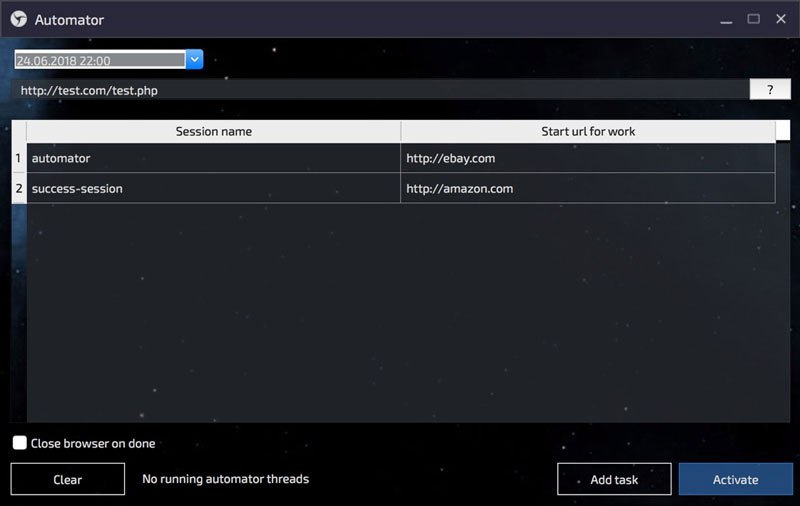Viewport: 800px width, 506px height.
Task: Select row number 1 header
Action: click(19, 158)
